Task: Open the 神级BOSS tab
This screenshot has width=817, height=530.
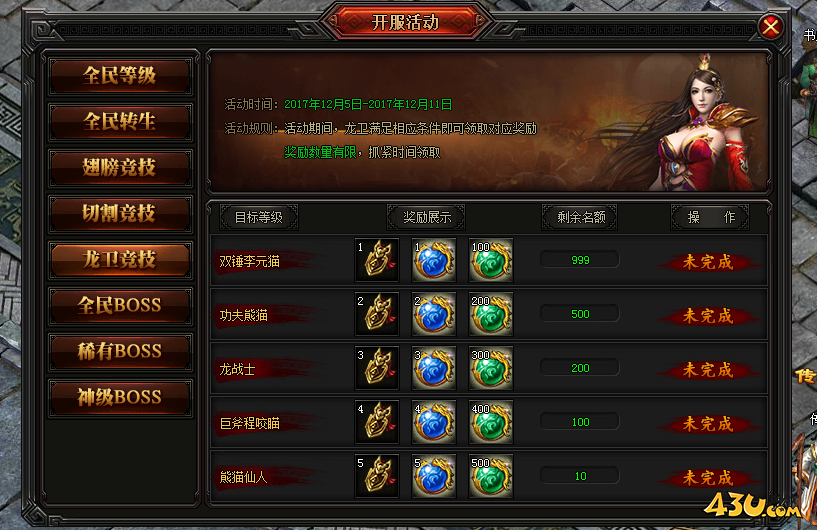Action: 120,397
